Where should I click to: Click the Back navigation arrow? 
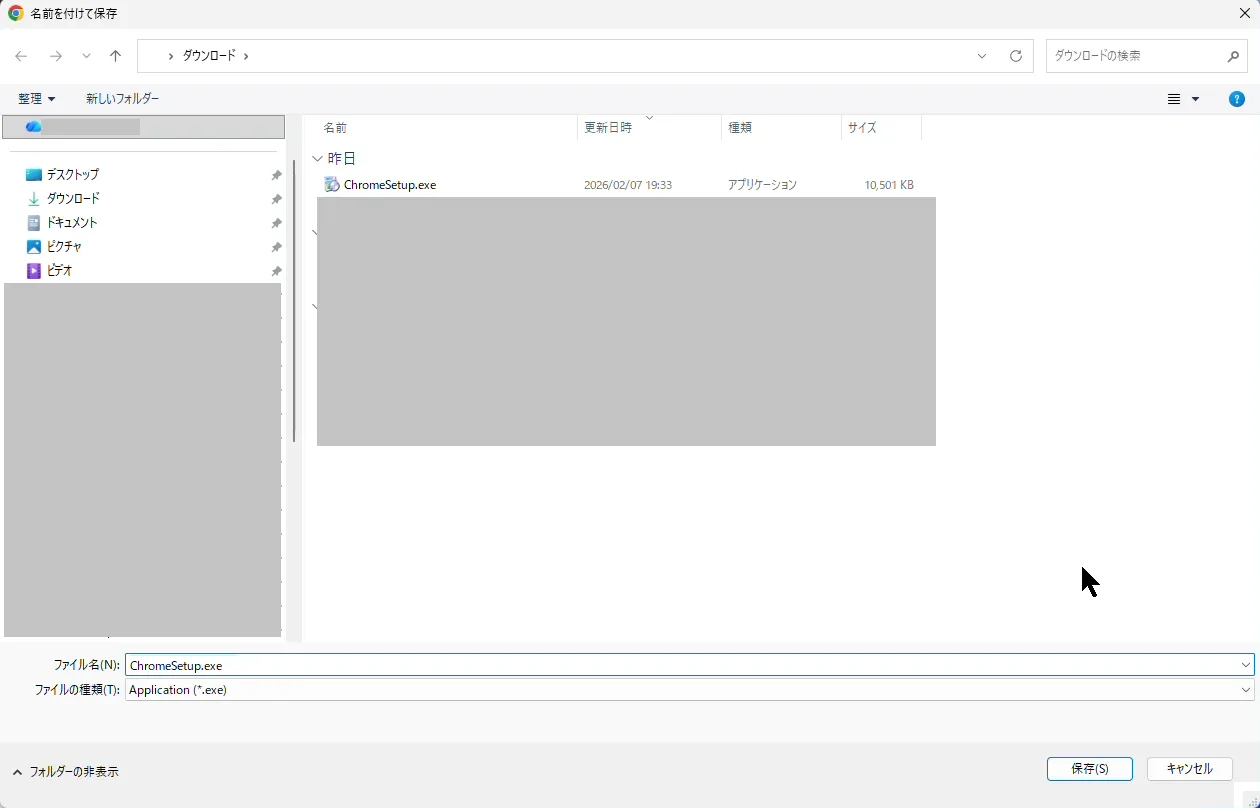tap(21, 56)
